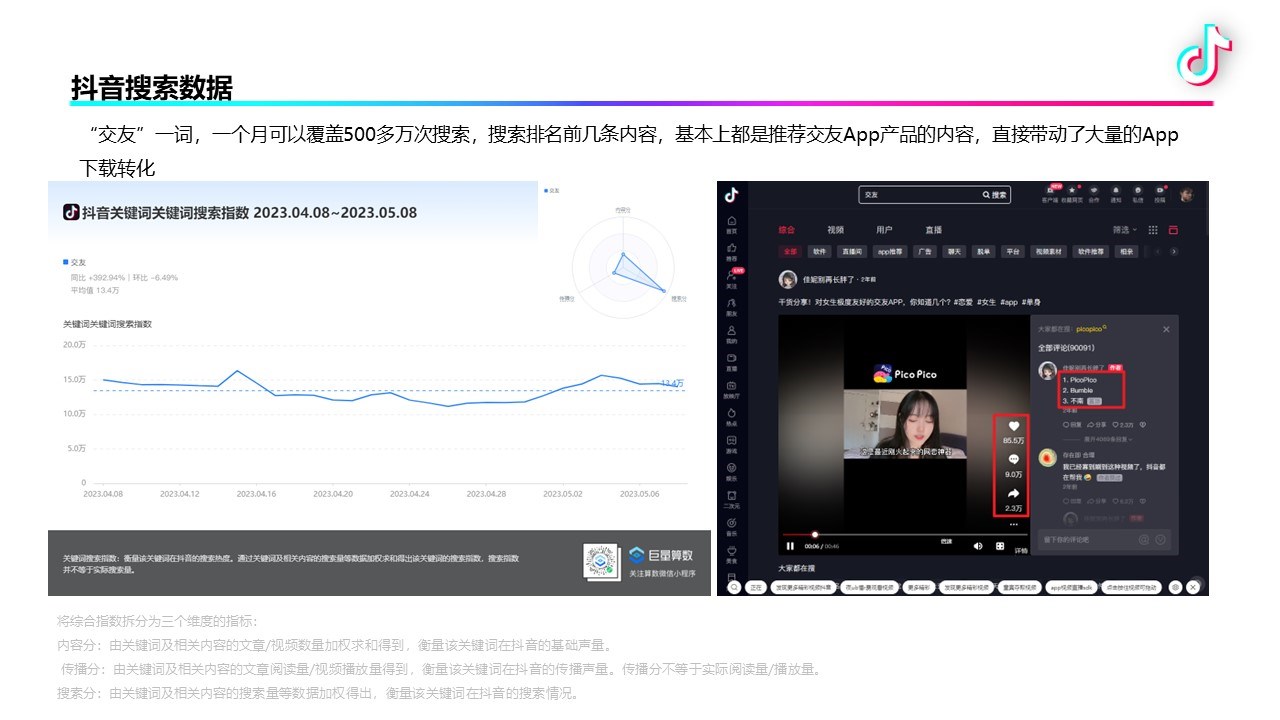Select the app推荐 filter chip
This screenshot has height=720, width=1280.
pyautogui.click(x=888, y=252)
